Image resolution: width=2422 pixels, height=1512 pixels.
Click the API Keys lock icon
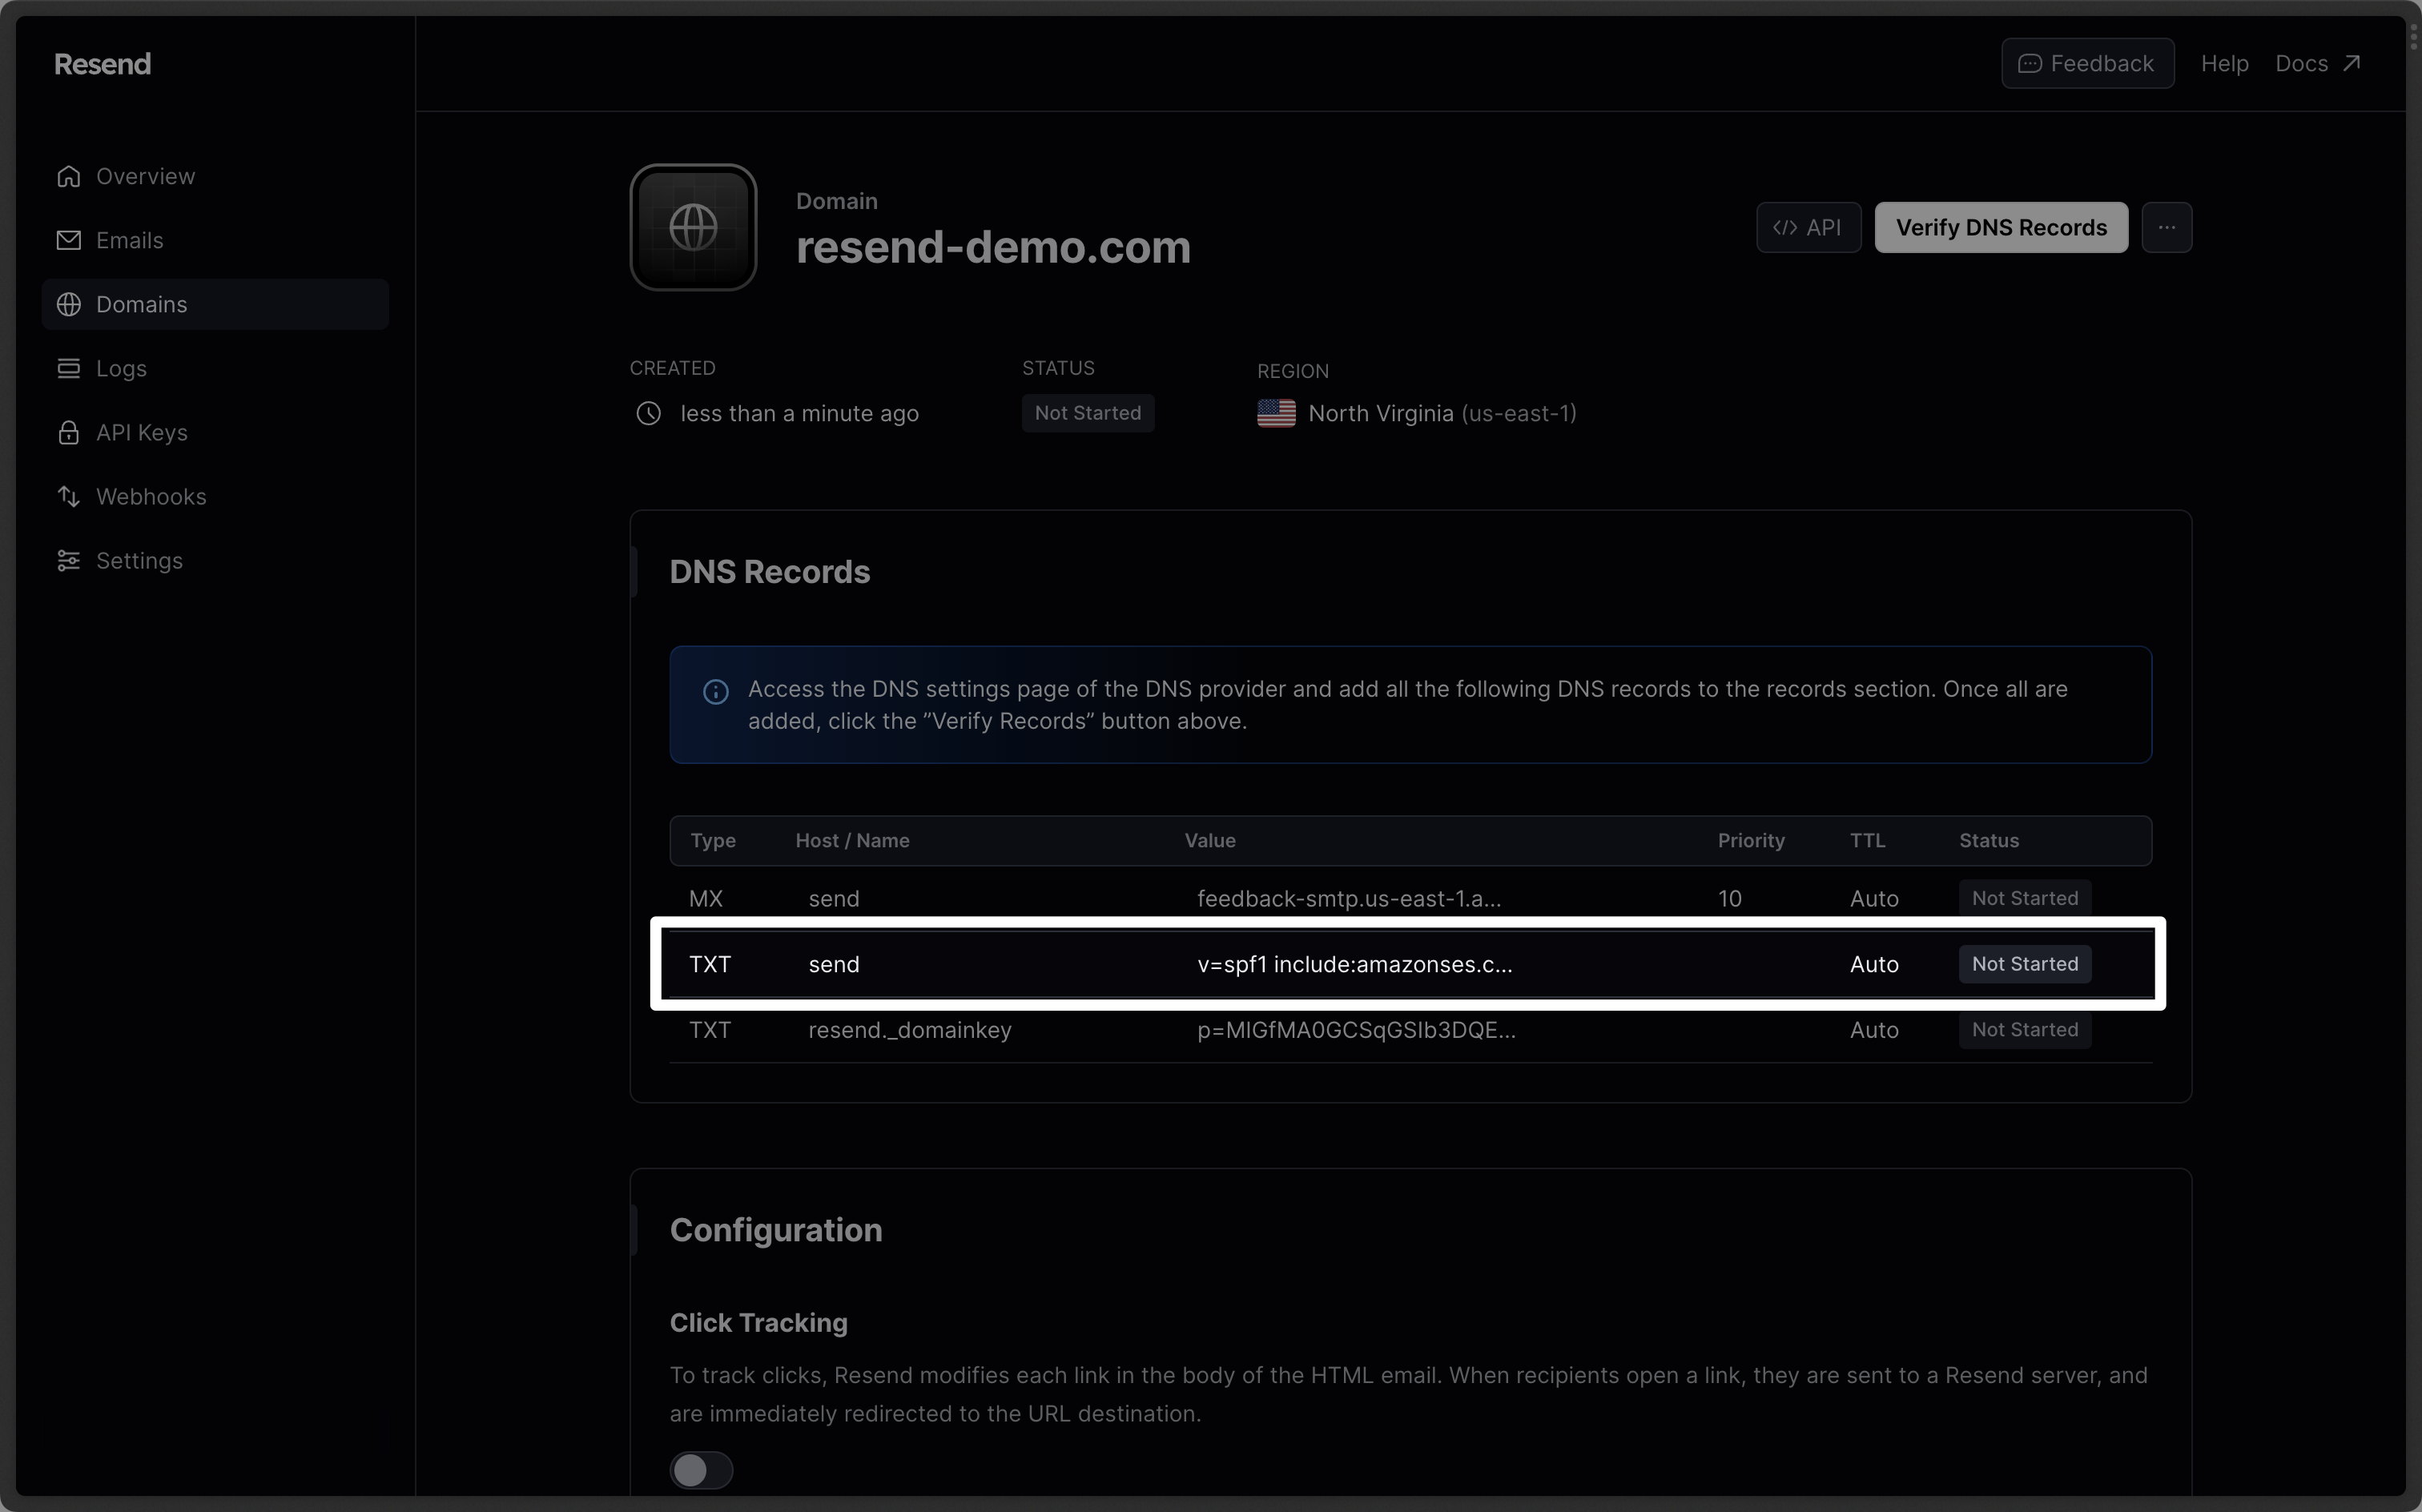(68, 432)
